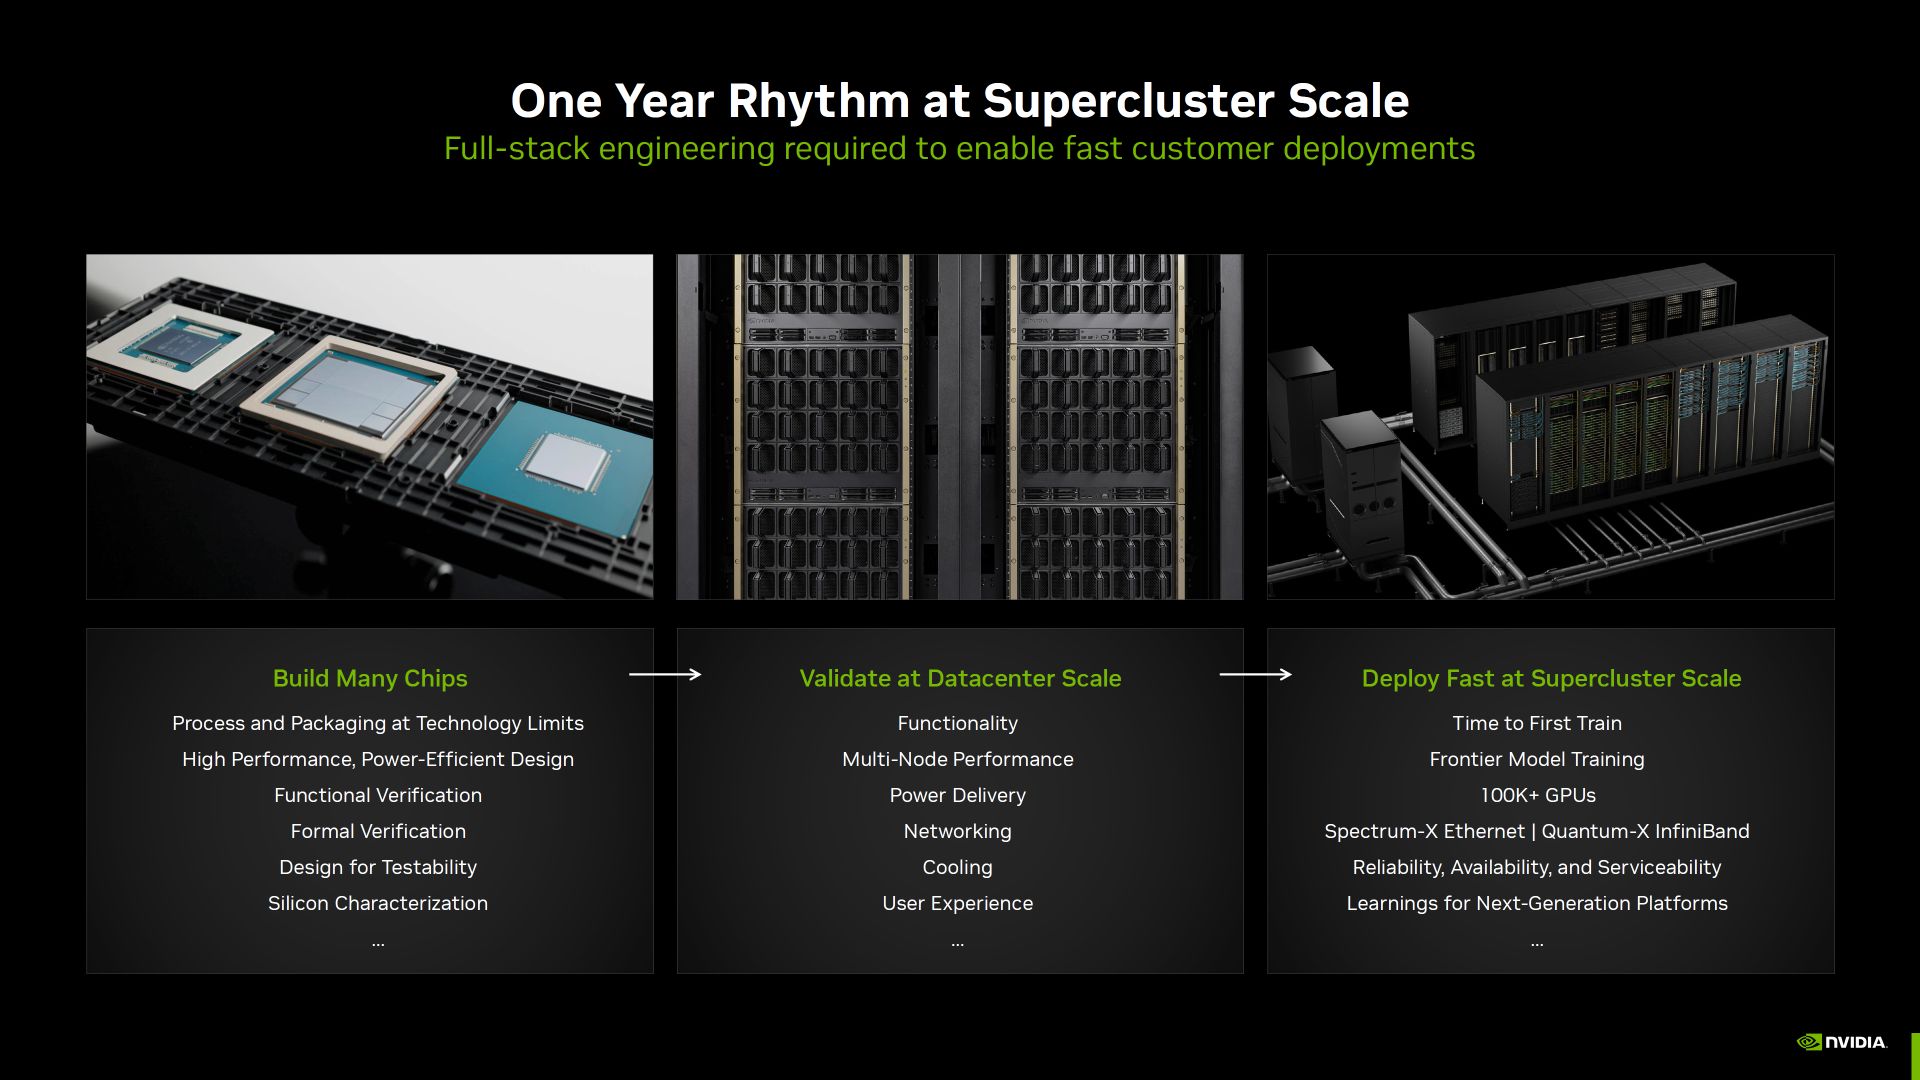
Task: Click the green subtitle about full-stack engineering
Action: 960,148
